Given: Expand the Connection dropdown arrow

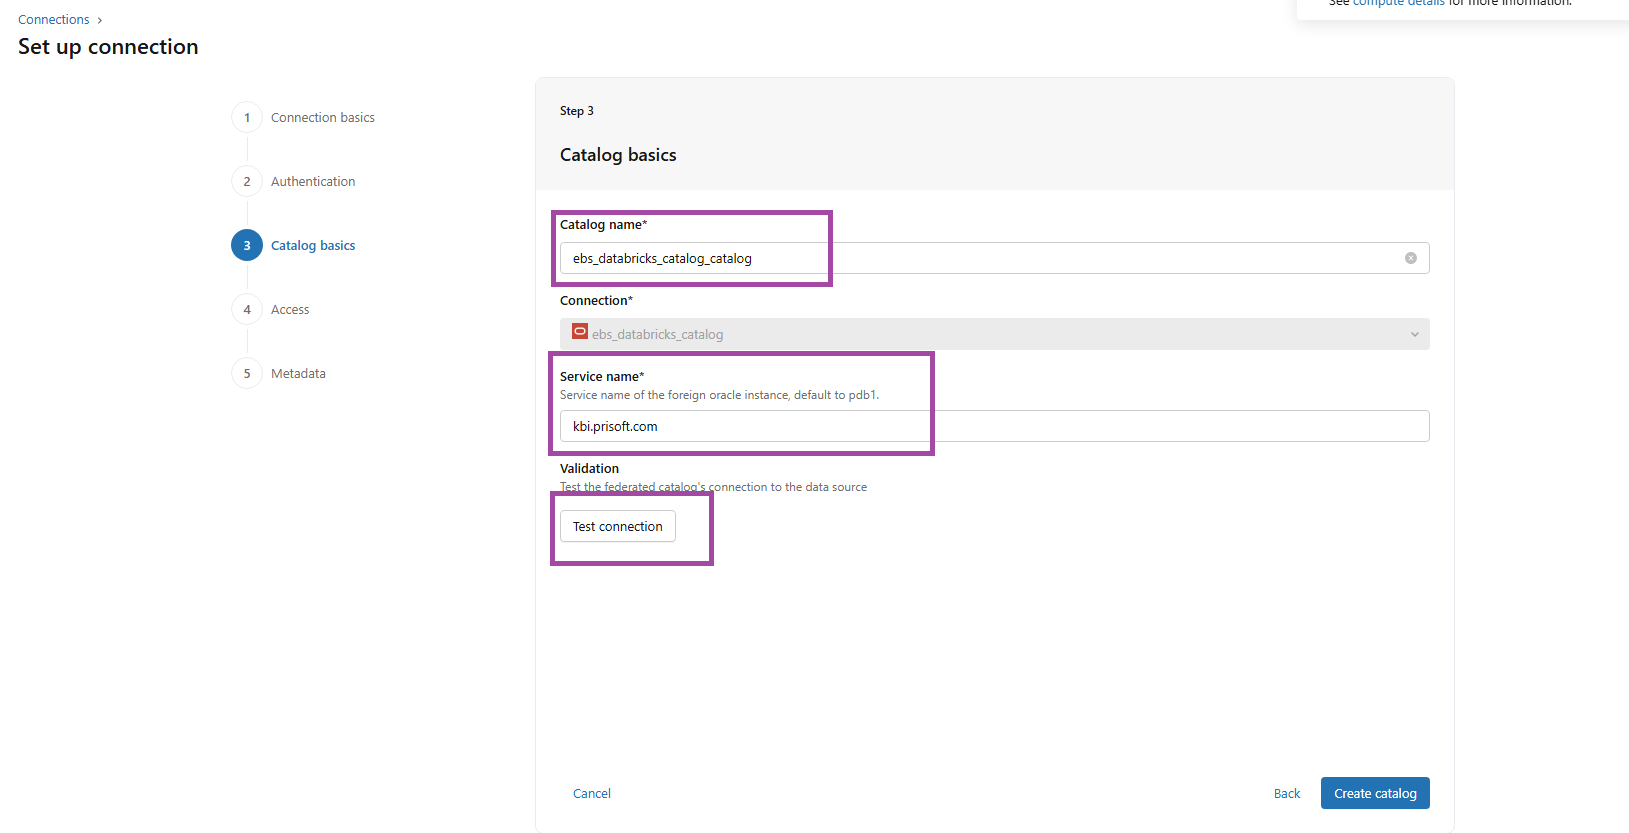Looking at the screenshot, I should (x=1414, y=334).
